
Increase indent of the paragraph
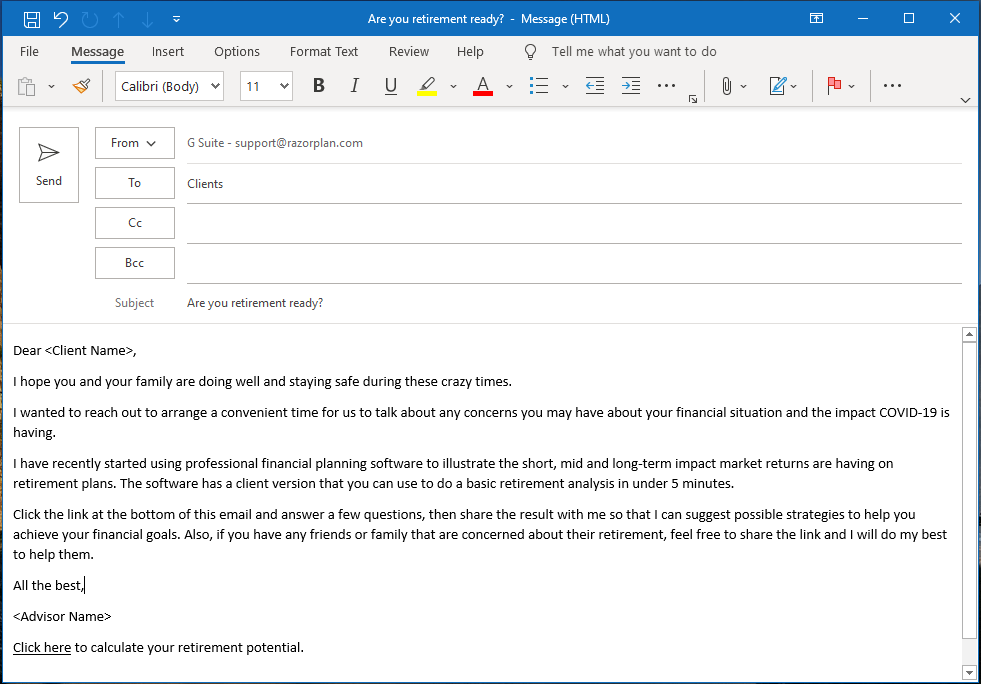pyautogui.click(x=630, y=86)
